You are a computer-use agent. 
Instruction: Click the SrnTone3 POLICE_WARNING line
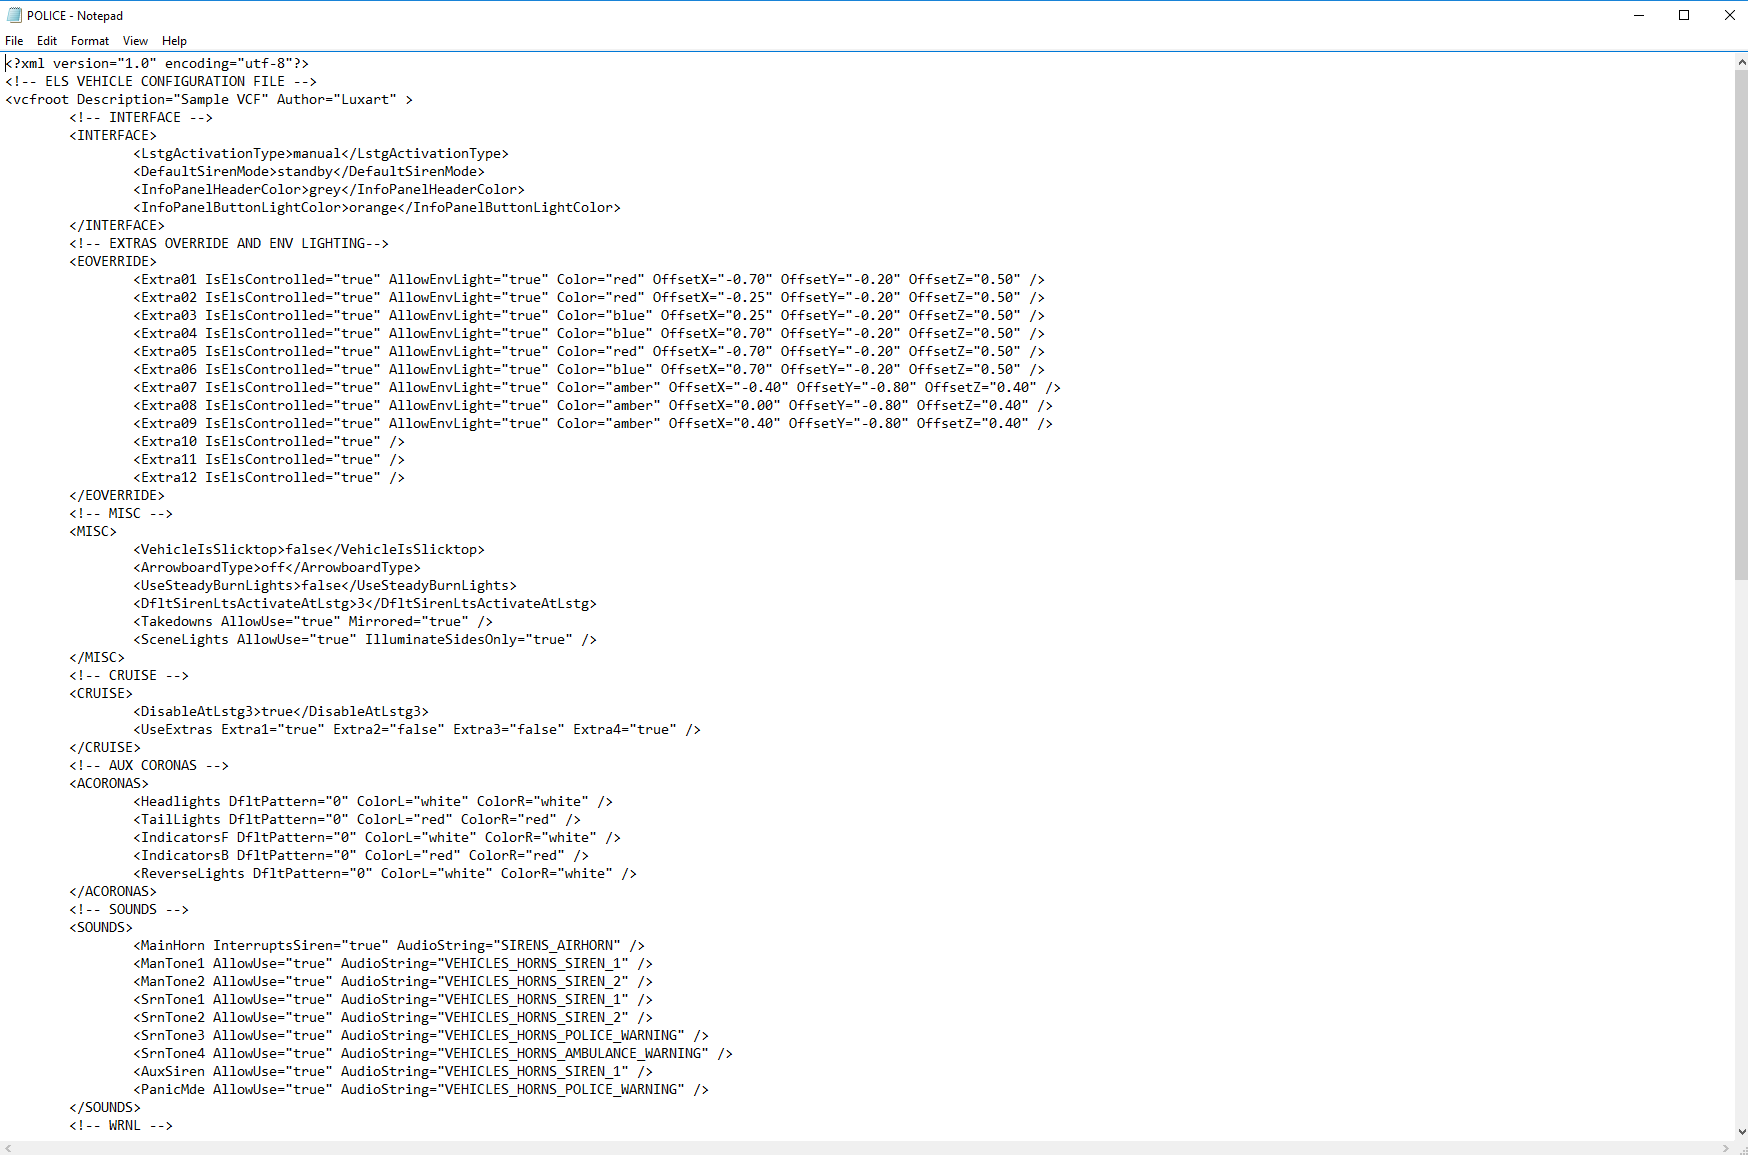[x=421, y=1035]
